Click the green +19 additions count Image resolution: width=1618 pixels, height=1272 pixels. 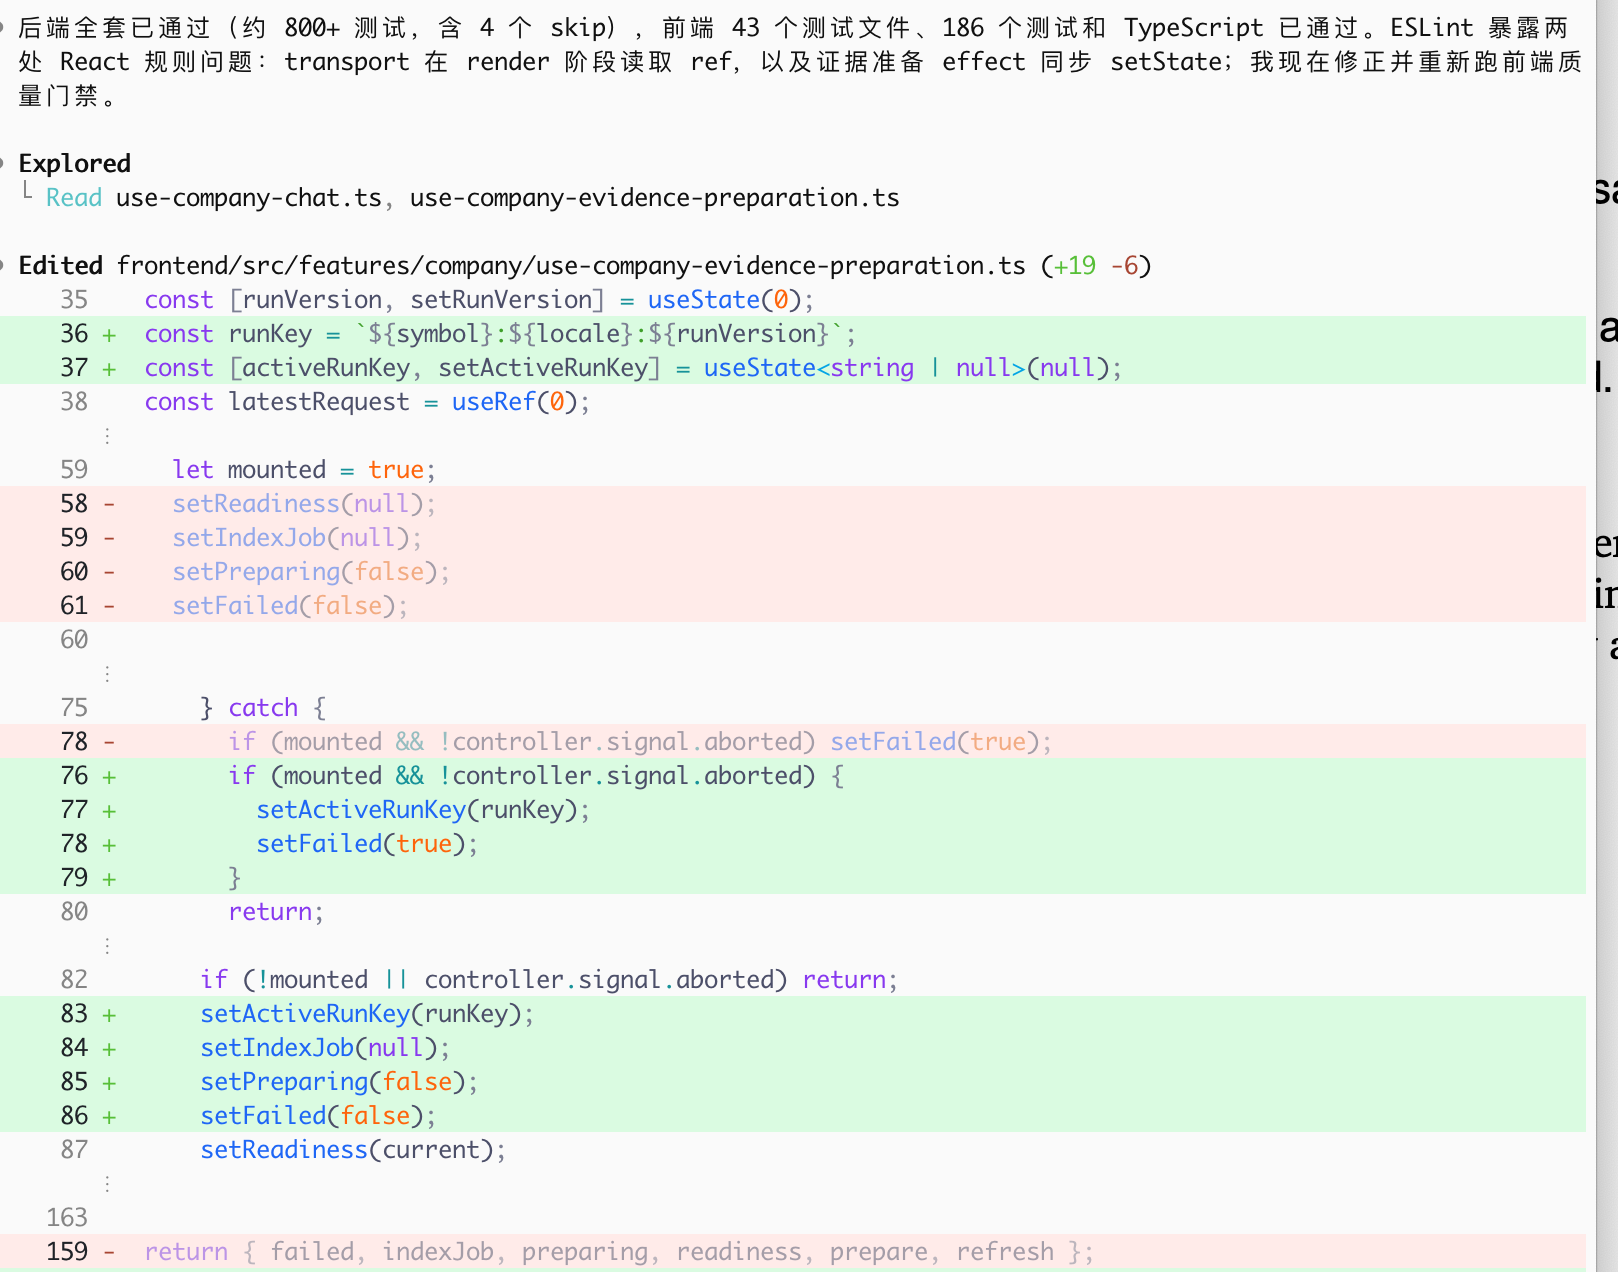click(x=1075, y=265)
